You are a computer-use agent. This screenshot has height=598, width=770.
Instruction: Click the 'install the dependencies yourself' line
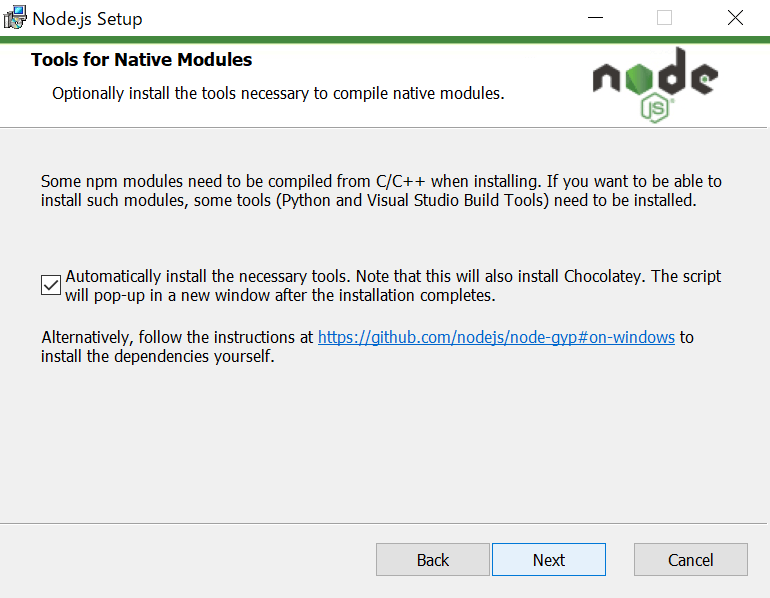click(157, 357)
